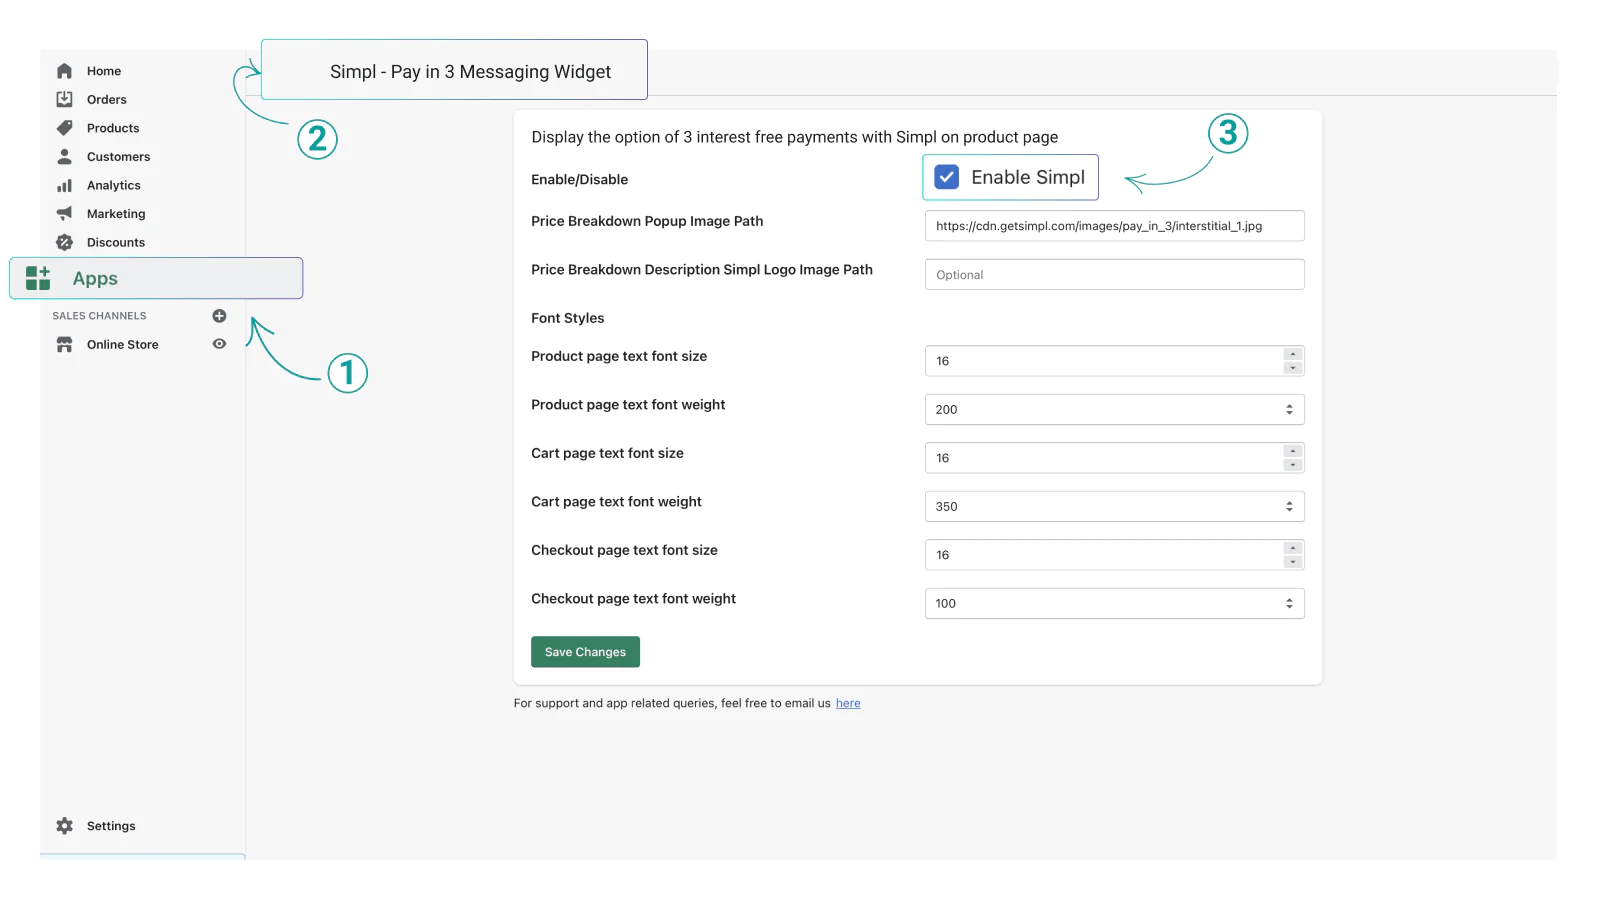Screen dimensions: 1600x900
Task: Click the Discounts badge icon
Action: coord(65,242)
